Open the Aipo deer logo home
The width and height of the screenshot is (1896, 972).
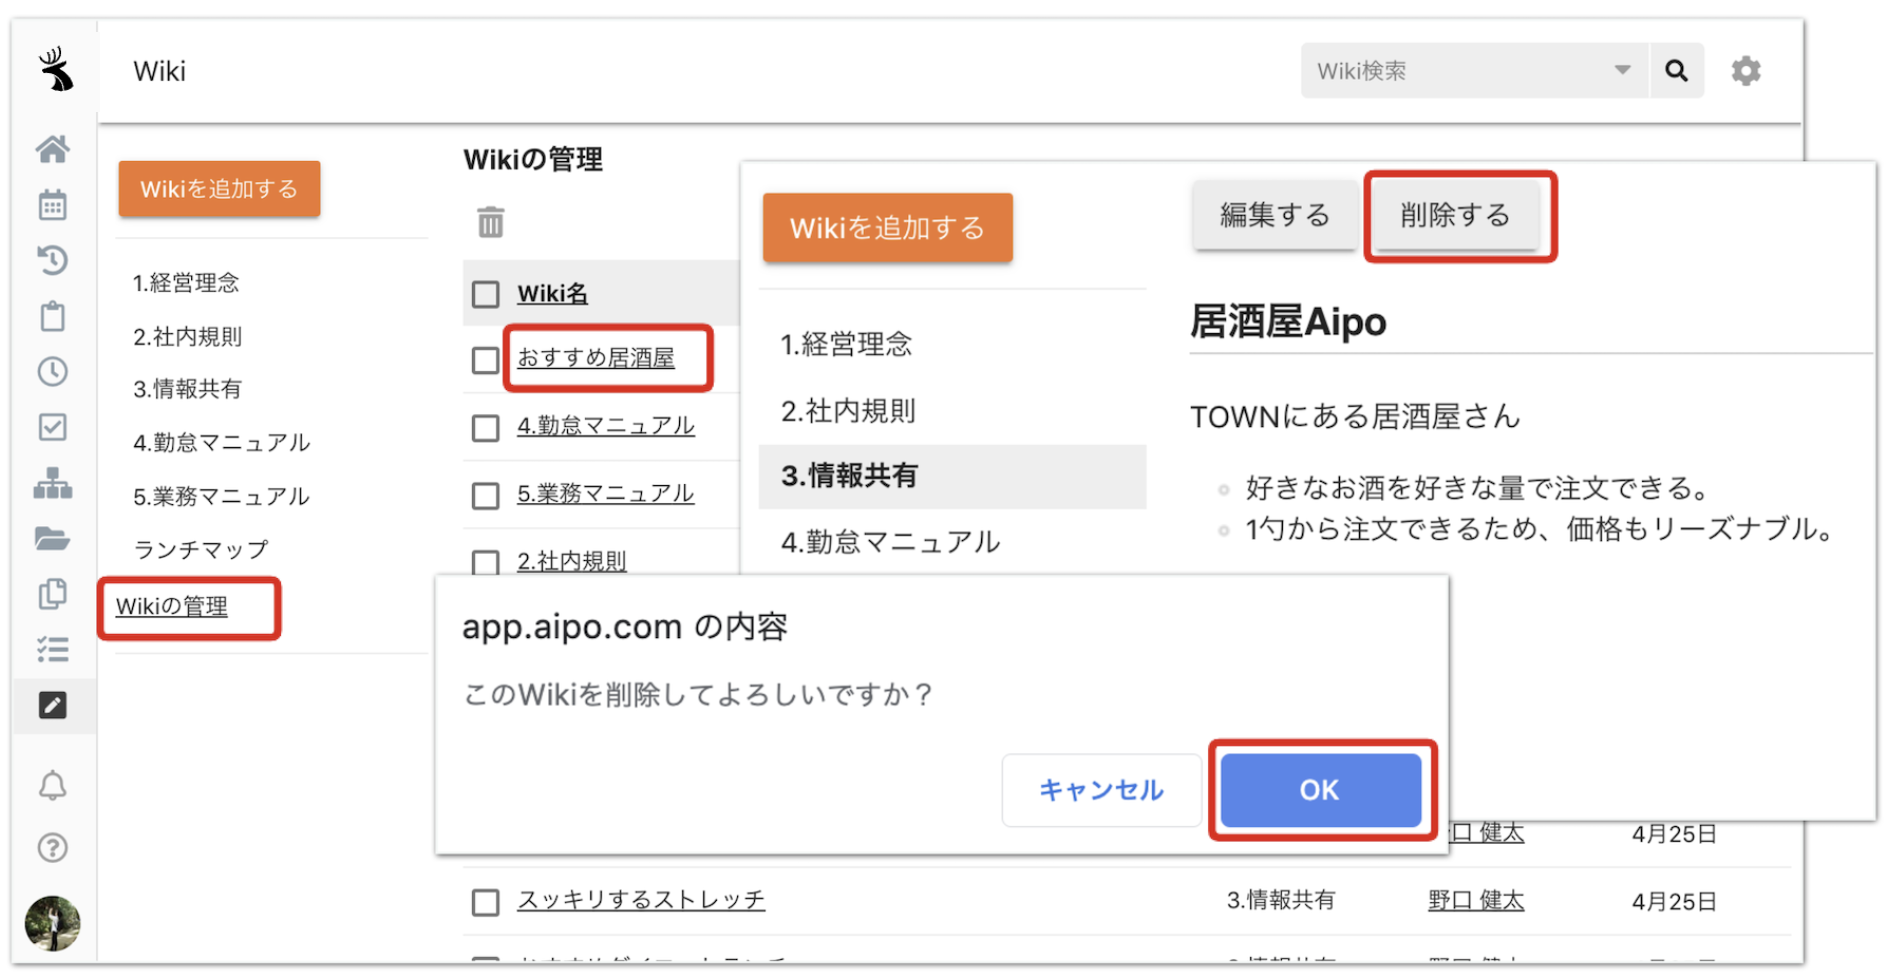(x=55, y=69)
